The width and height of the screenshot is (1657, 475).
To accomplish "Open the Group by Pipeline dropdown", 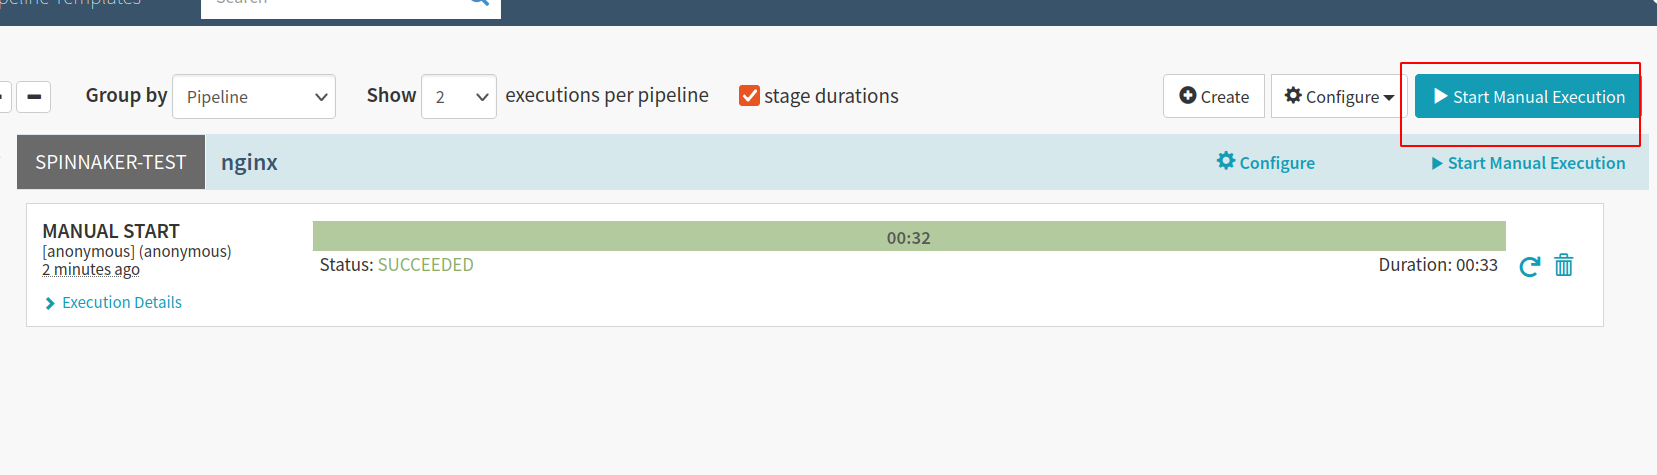I will tap(254, 97).
